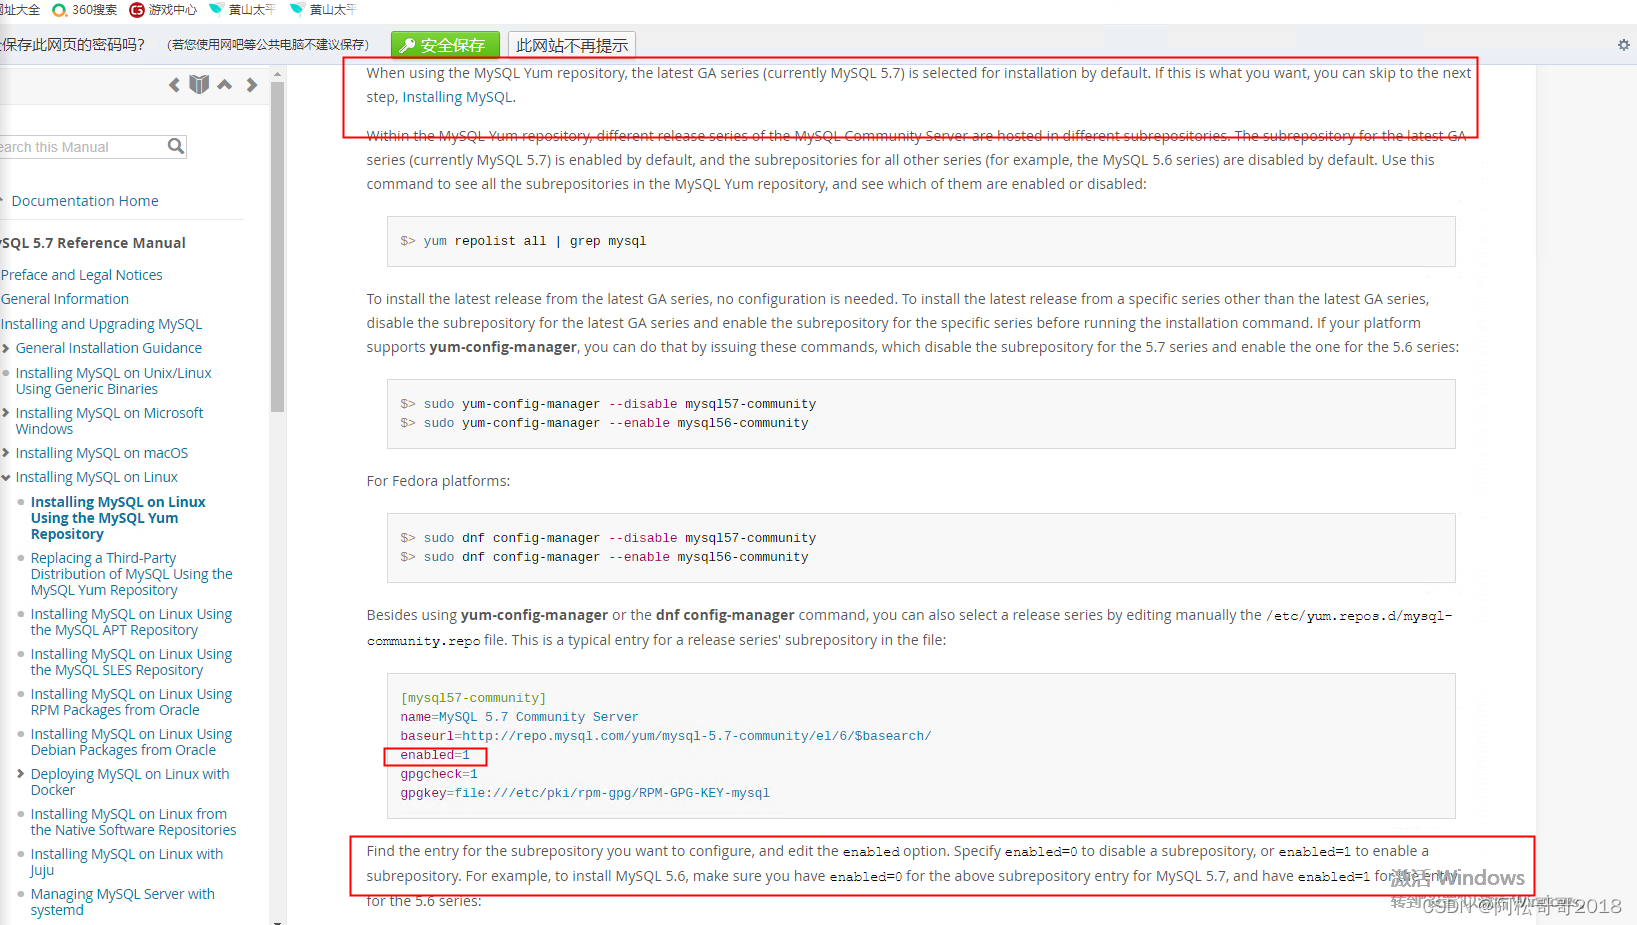This screenshot has width=1637, height=925.
Task: Open the first 黄山太平 bookmark
Action: [242, 9]
